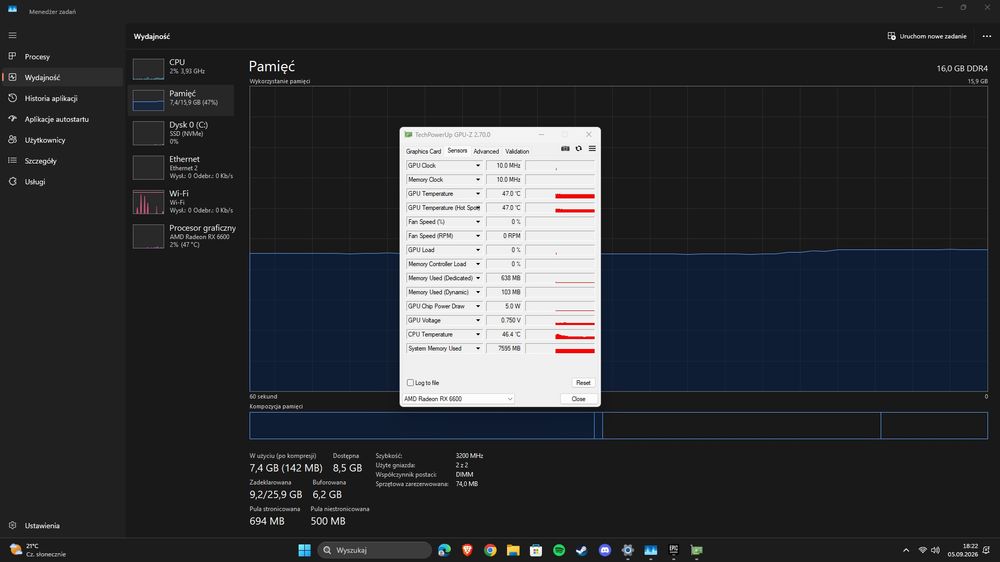Click the hamburger navigation icon in Task Manager
Image resolution: width=1000 pixels, height=562 pixels.
click(12, 36)
